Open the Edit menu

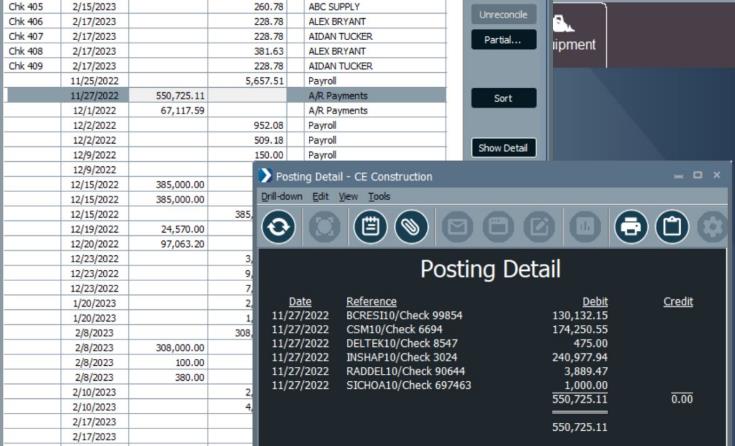(x=320, y=197)
